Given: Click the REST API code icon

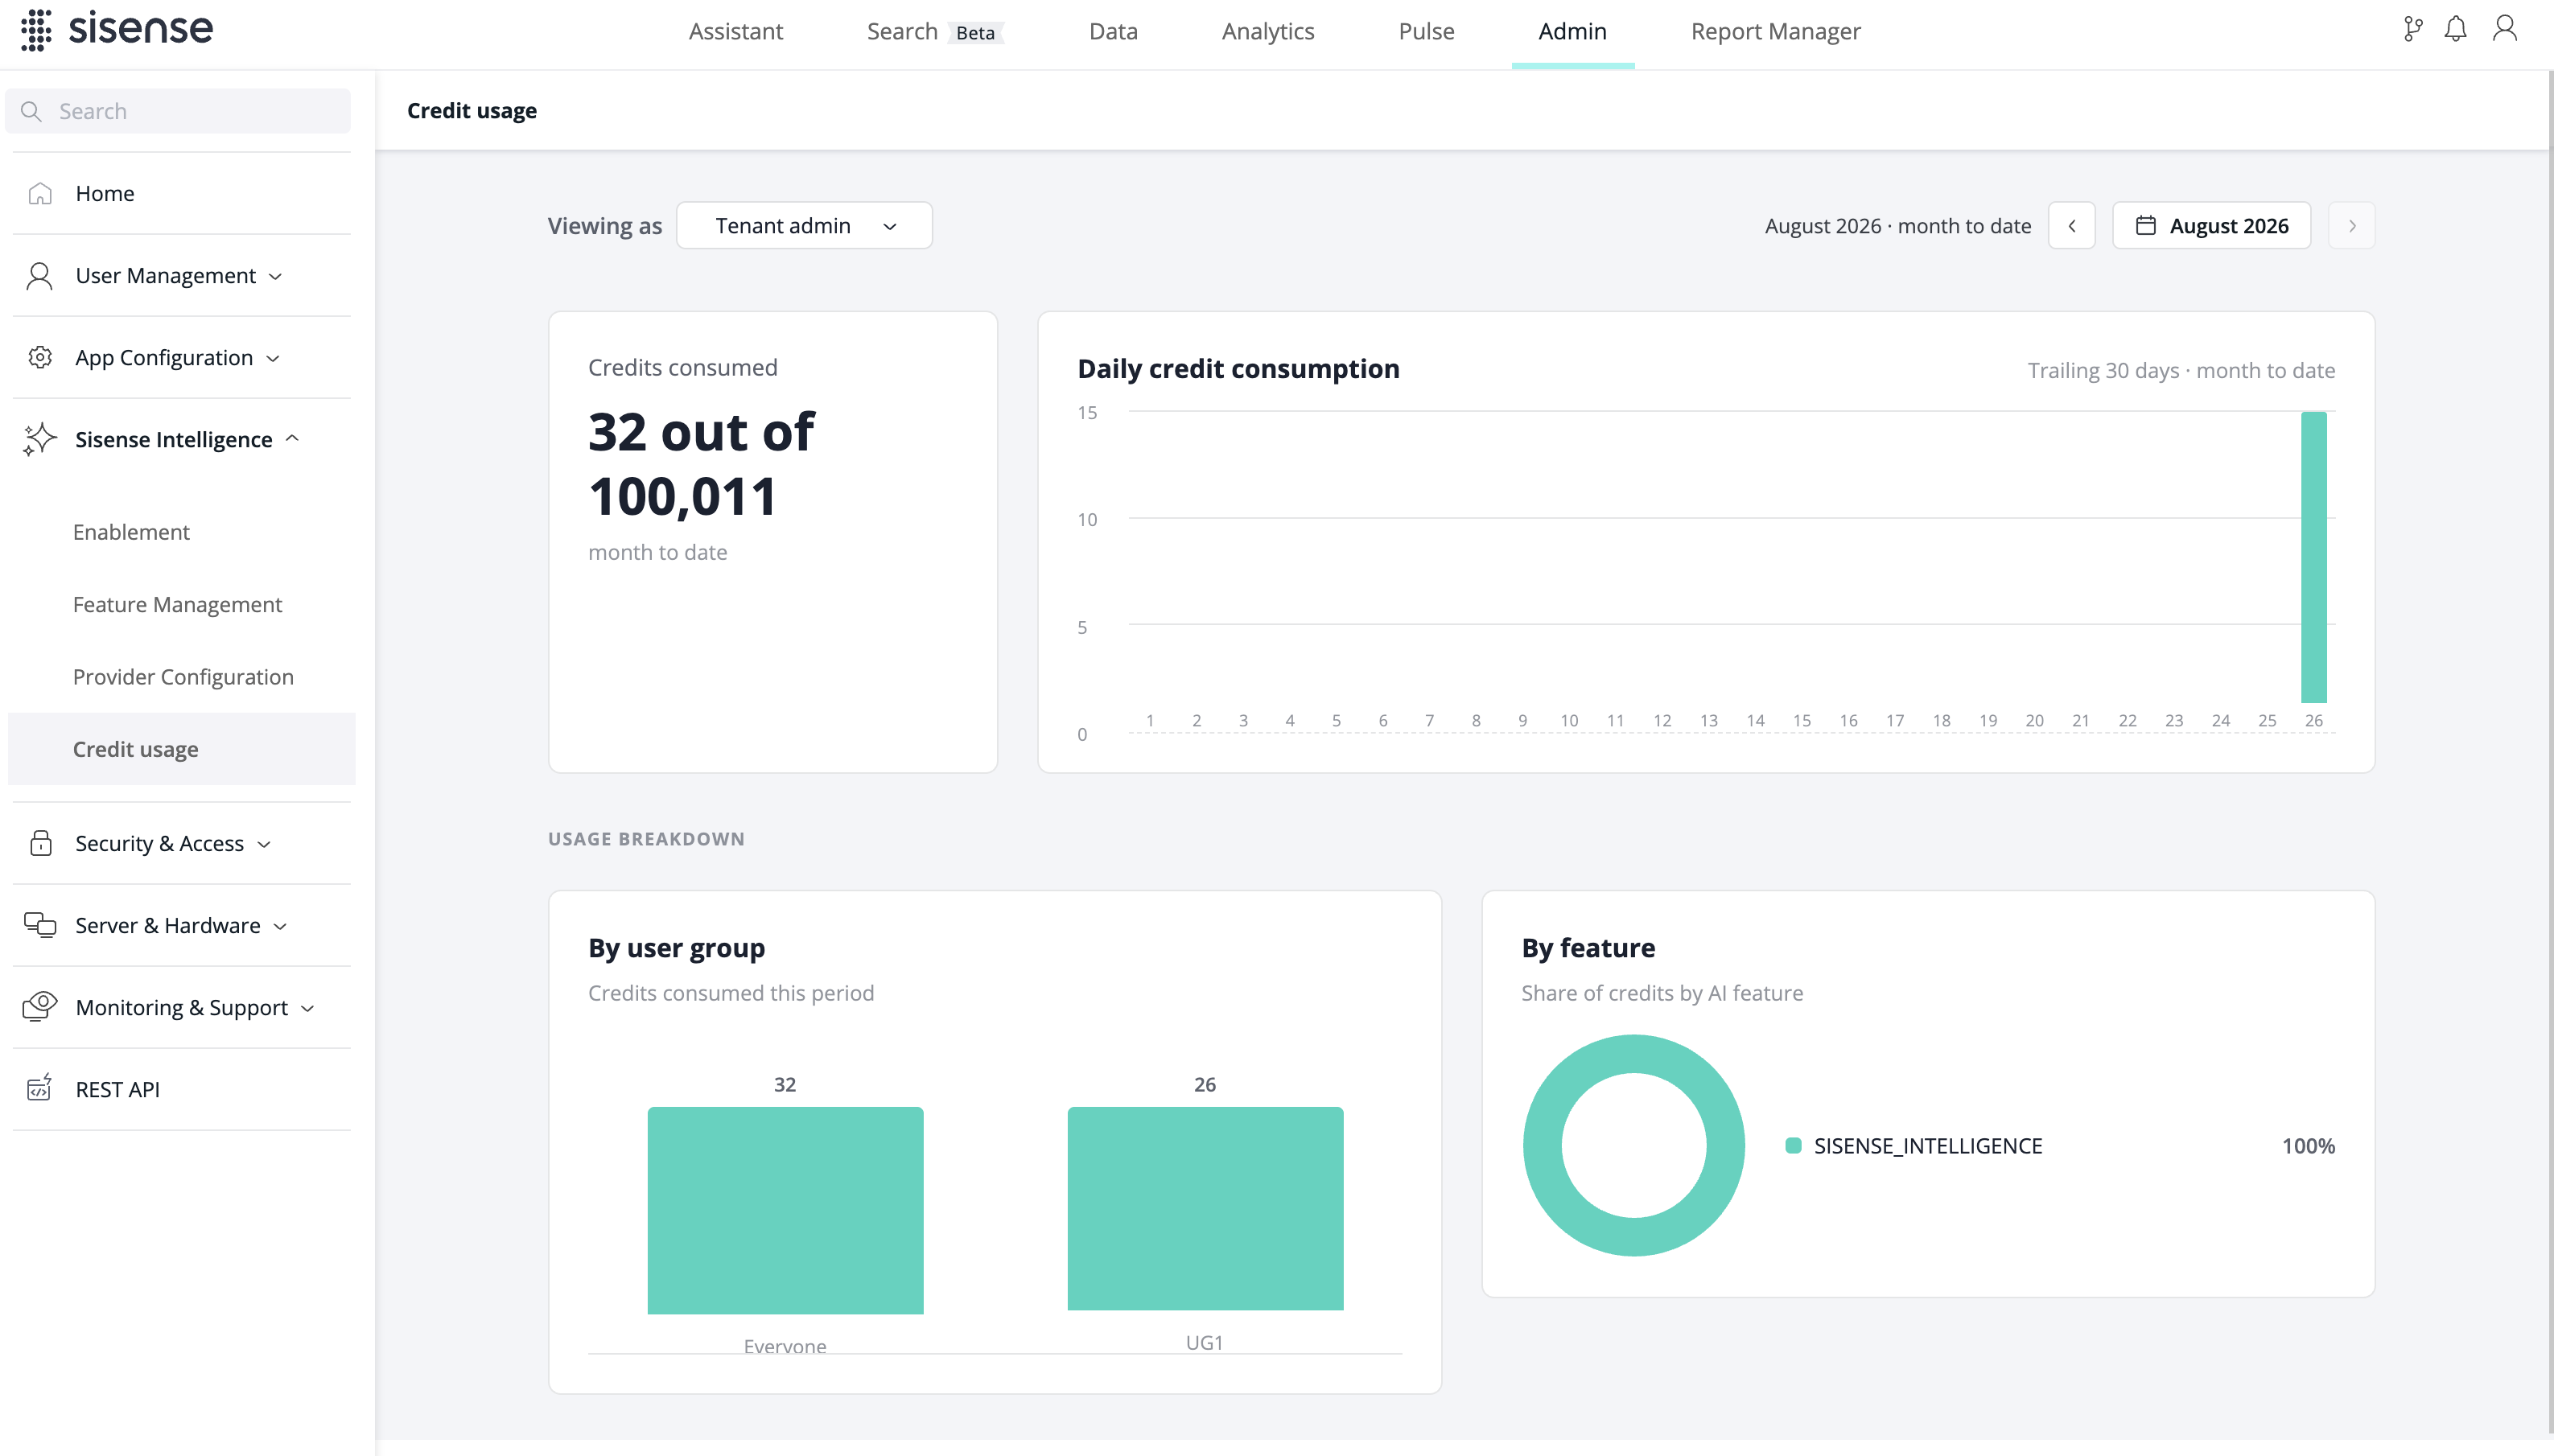Looking at the screenshot, I should point(40,1088).
